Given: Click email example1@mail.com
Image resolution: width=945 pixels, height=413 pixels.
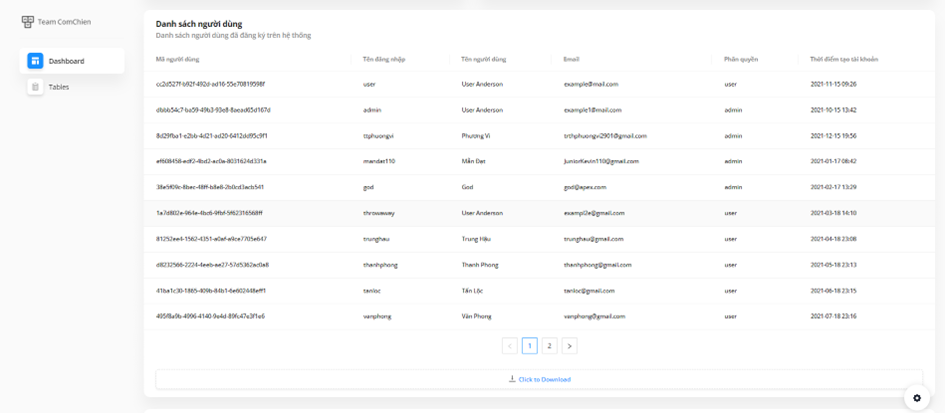Looking at the screenshot, I should coord(592,110).
